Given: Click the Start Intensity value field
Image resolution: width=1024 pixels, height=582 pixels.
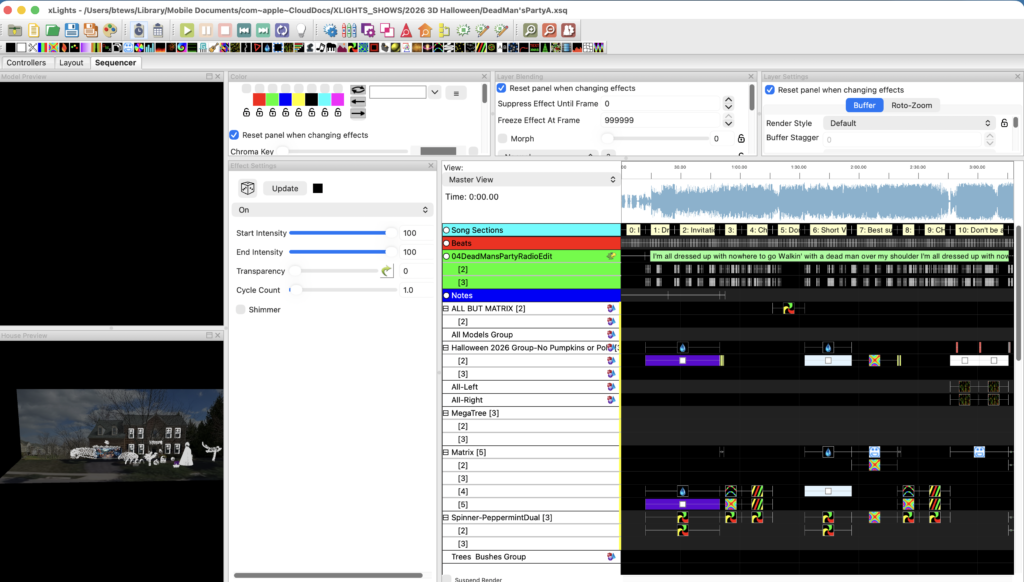Looking at the screenshot, I should pyautogui.click(x=411, y=233).
